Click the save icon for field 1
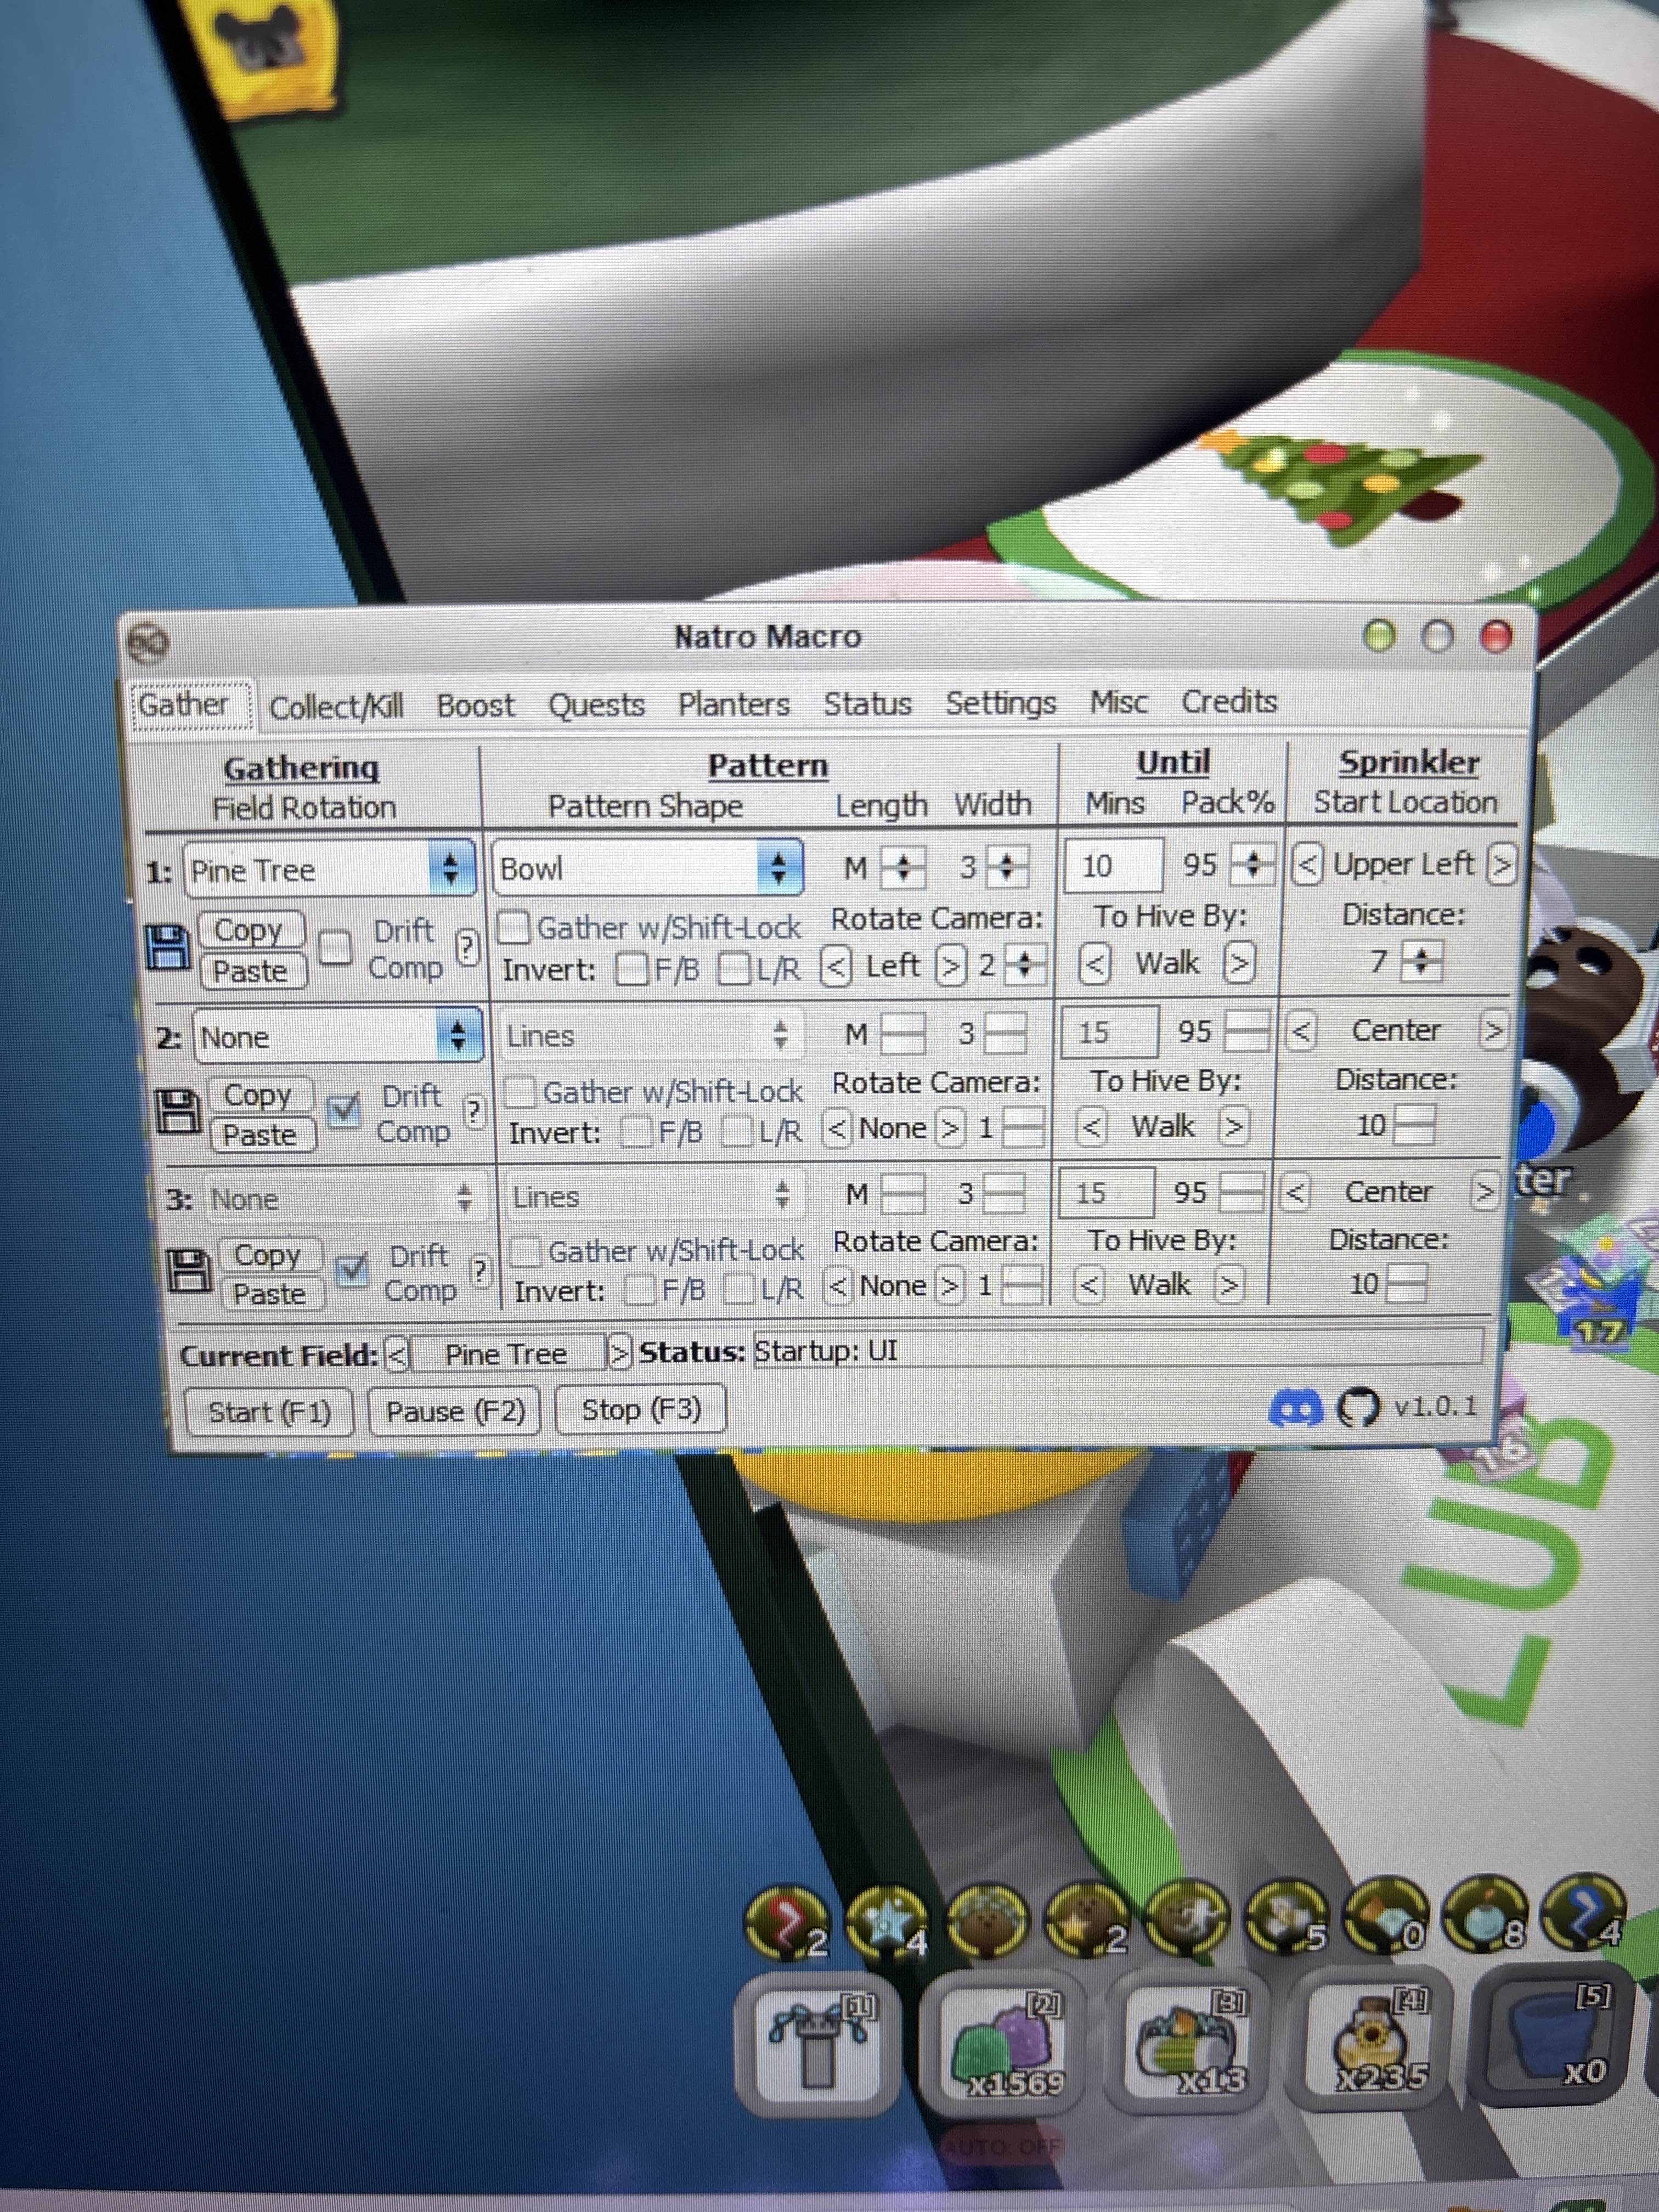The height and width of the screenshot is (2212, 1659). (x=168, y=947)
